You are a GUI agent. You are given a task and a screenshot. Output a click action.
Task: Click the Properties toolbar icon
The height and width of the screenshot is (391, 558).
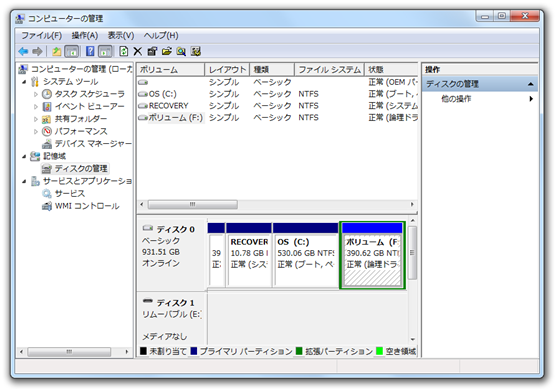click(x=152, y=52)
